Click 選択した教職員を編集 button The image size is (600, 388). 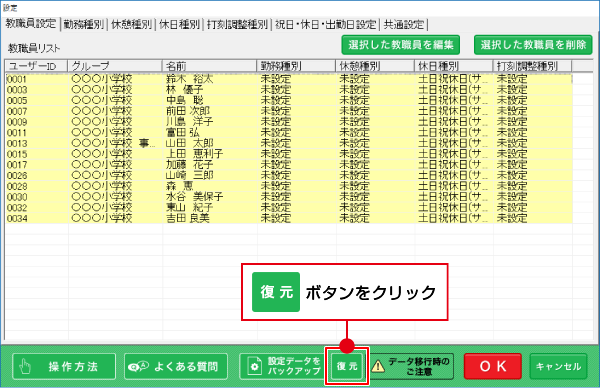click(401, 45)
